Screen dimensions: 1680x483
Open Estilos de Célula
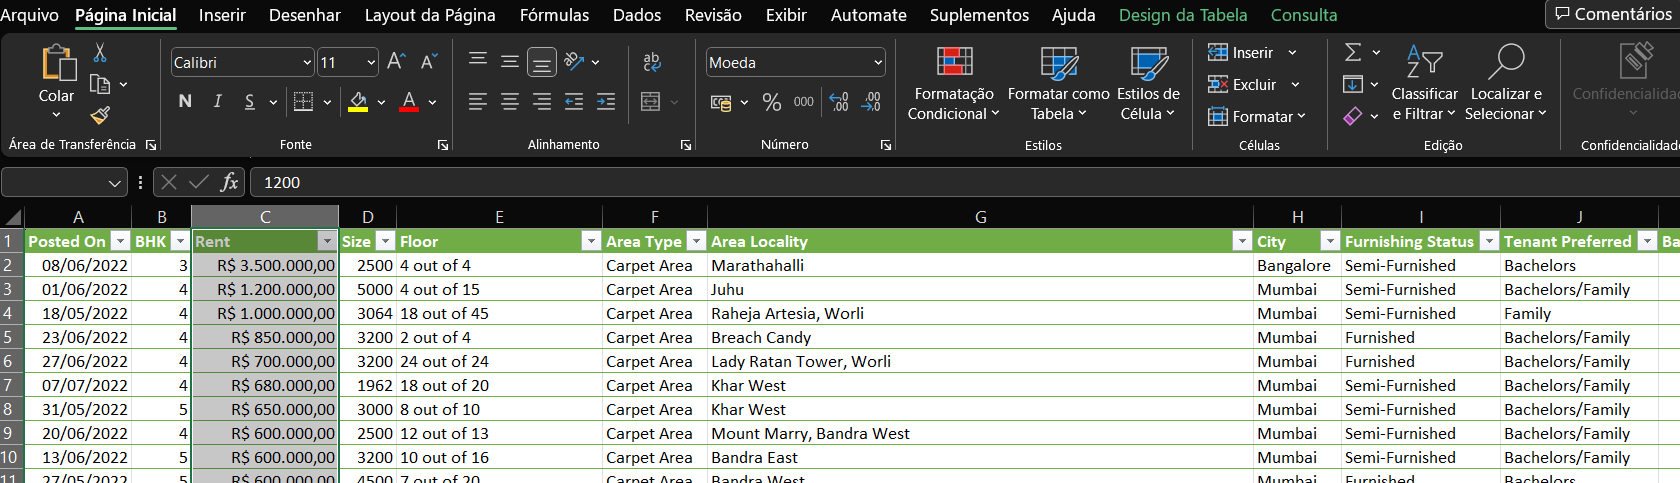coord(1148,83)
